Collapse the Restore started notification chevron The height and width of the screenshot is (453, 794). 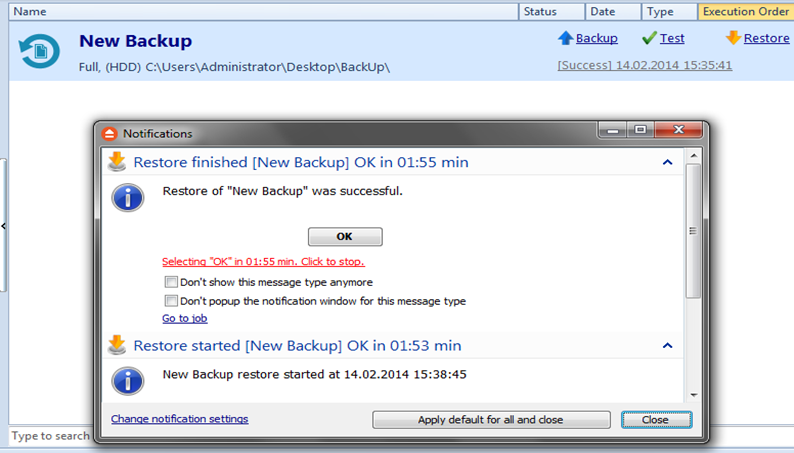[x=667, y=346]
